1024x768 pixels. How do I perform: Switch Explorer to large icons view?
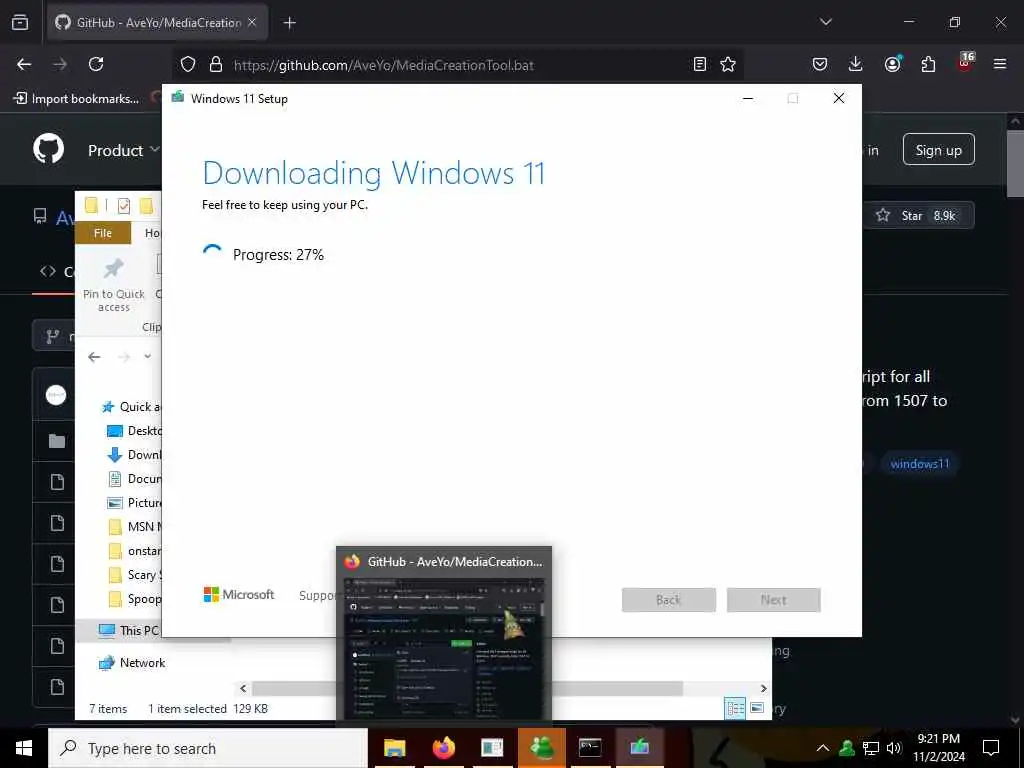click(x=757, y=709)
